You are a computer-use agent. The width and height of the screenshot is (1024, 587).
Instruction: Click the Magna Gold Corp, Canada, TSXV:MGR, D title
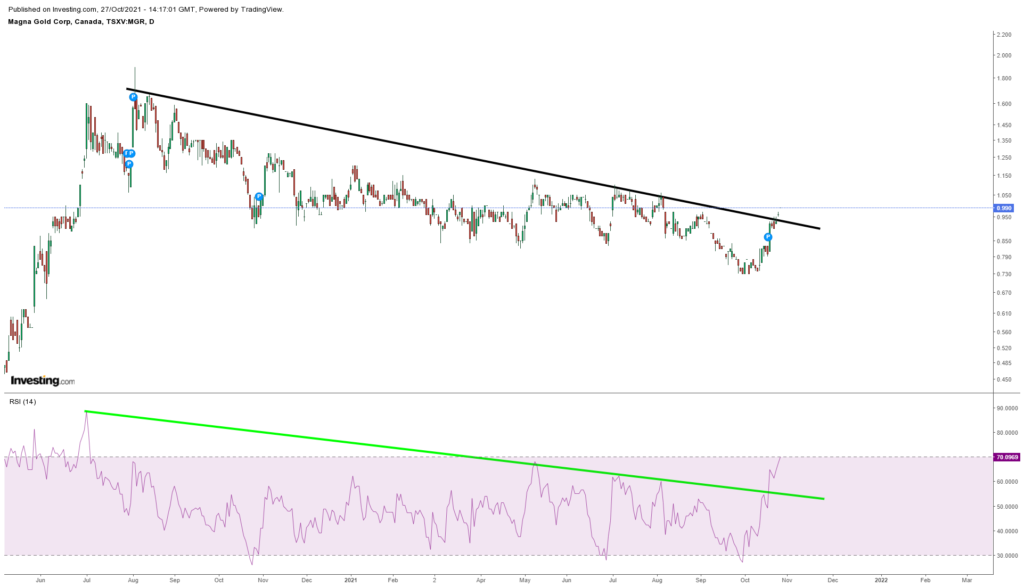81,22
